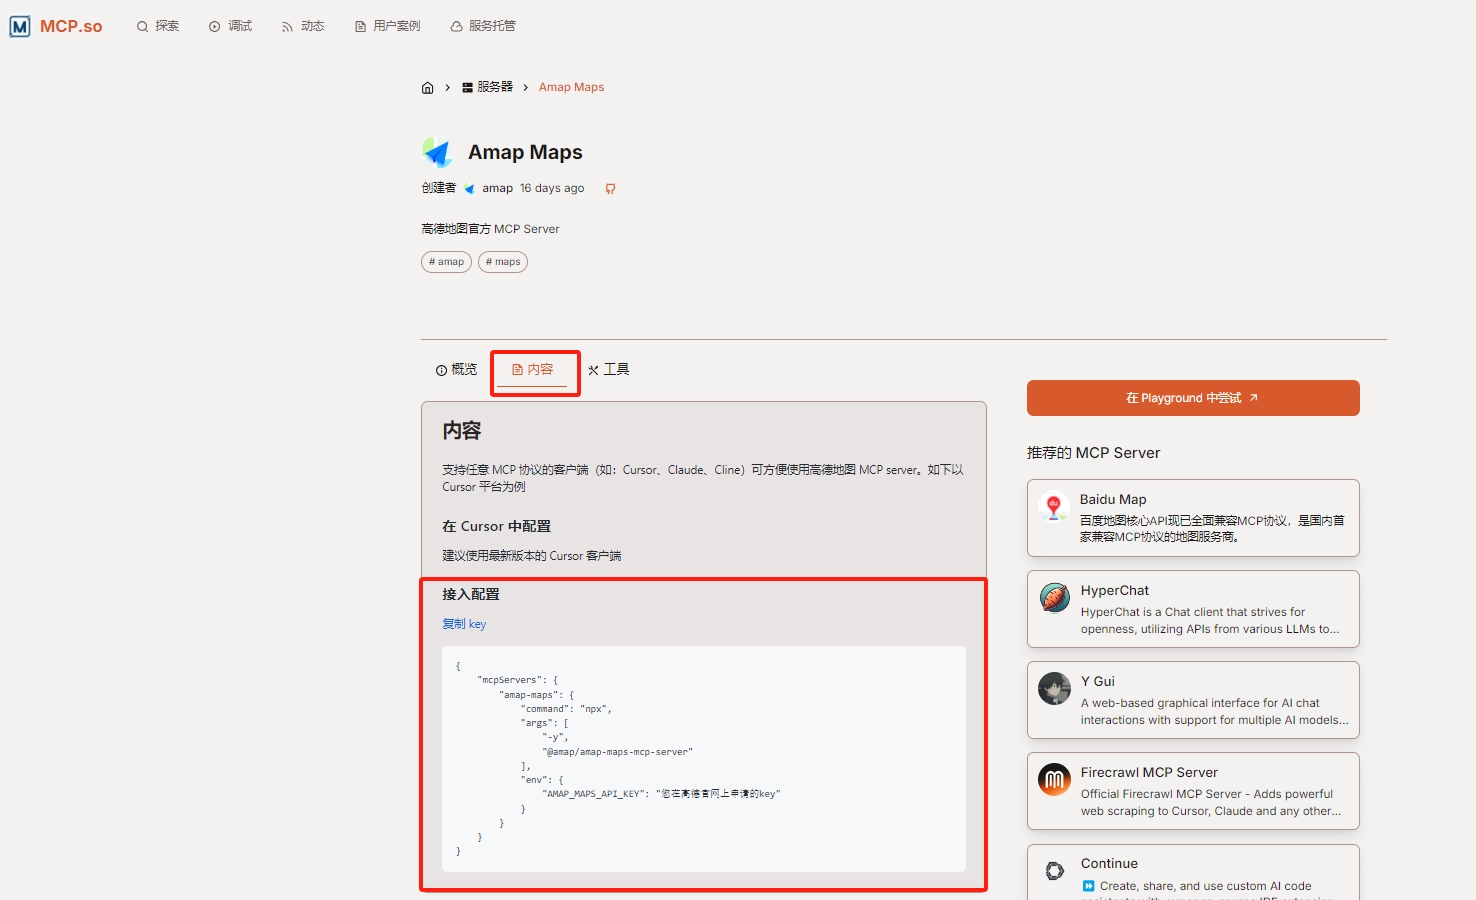The height and width of the screenshot is (900, 1476).
Task: Open the 动态 feed menu item
Action: pos(303,26)
